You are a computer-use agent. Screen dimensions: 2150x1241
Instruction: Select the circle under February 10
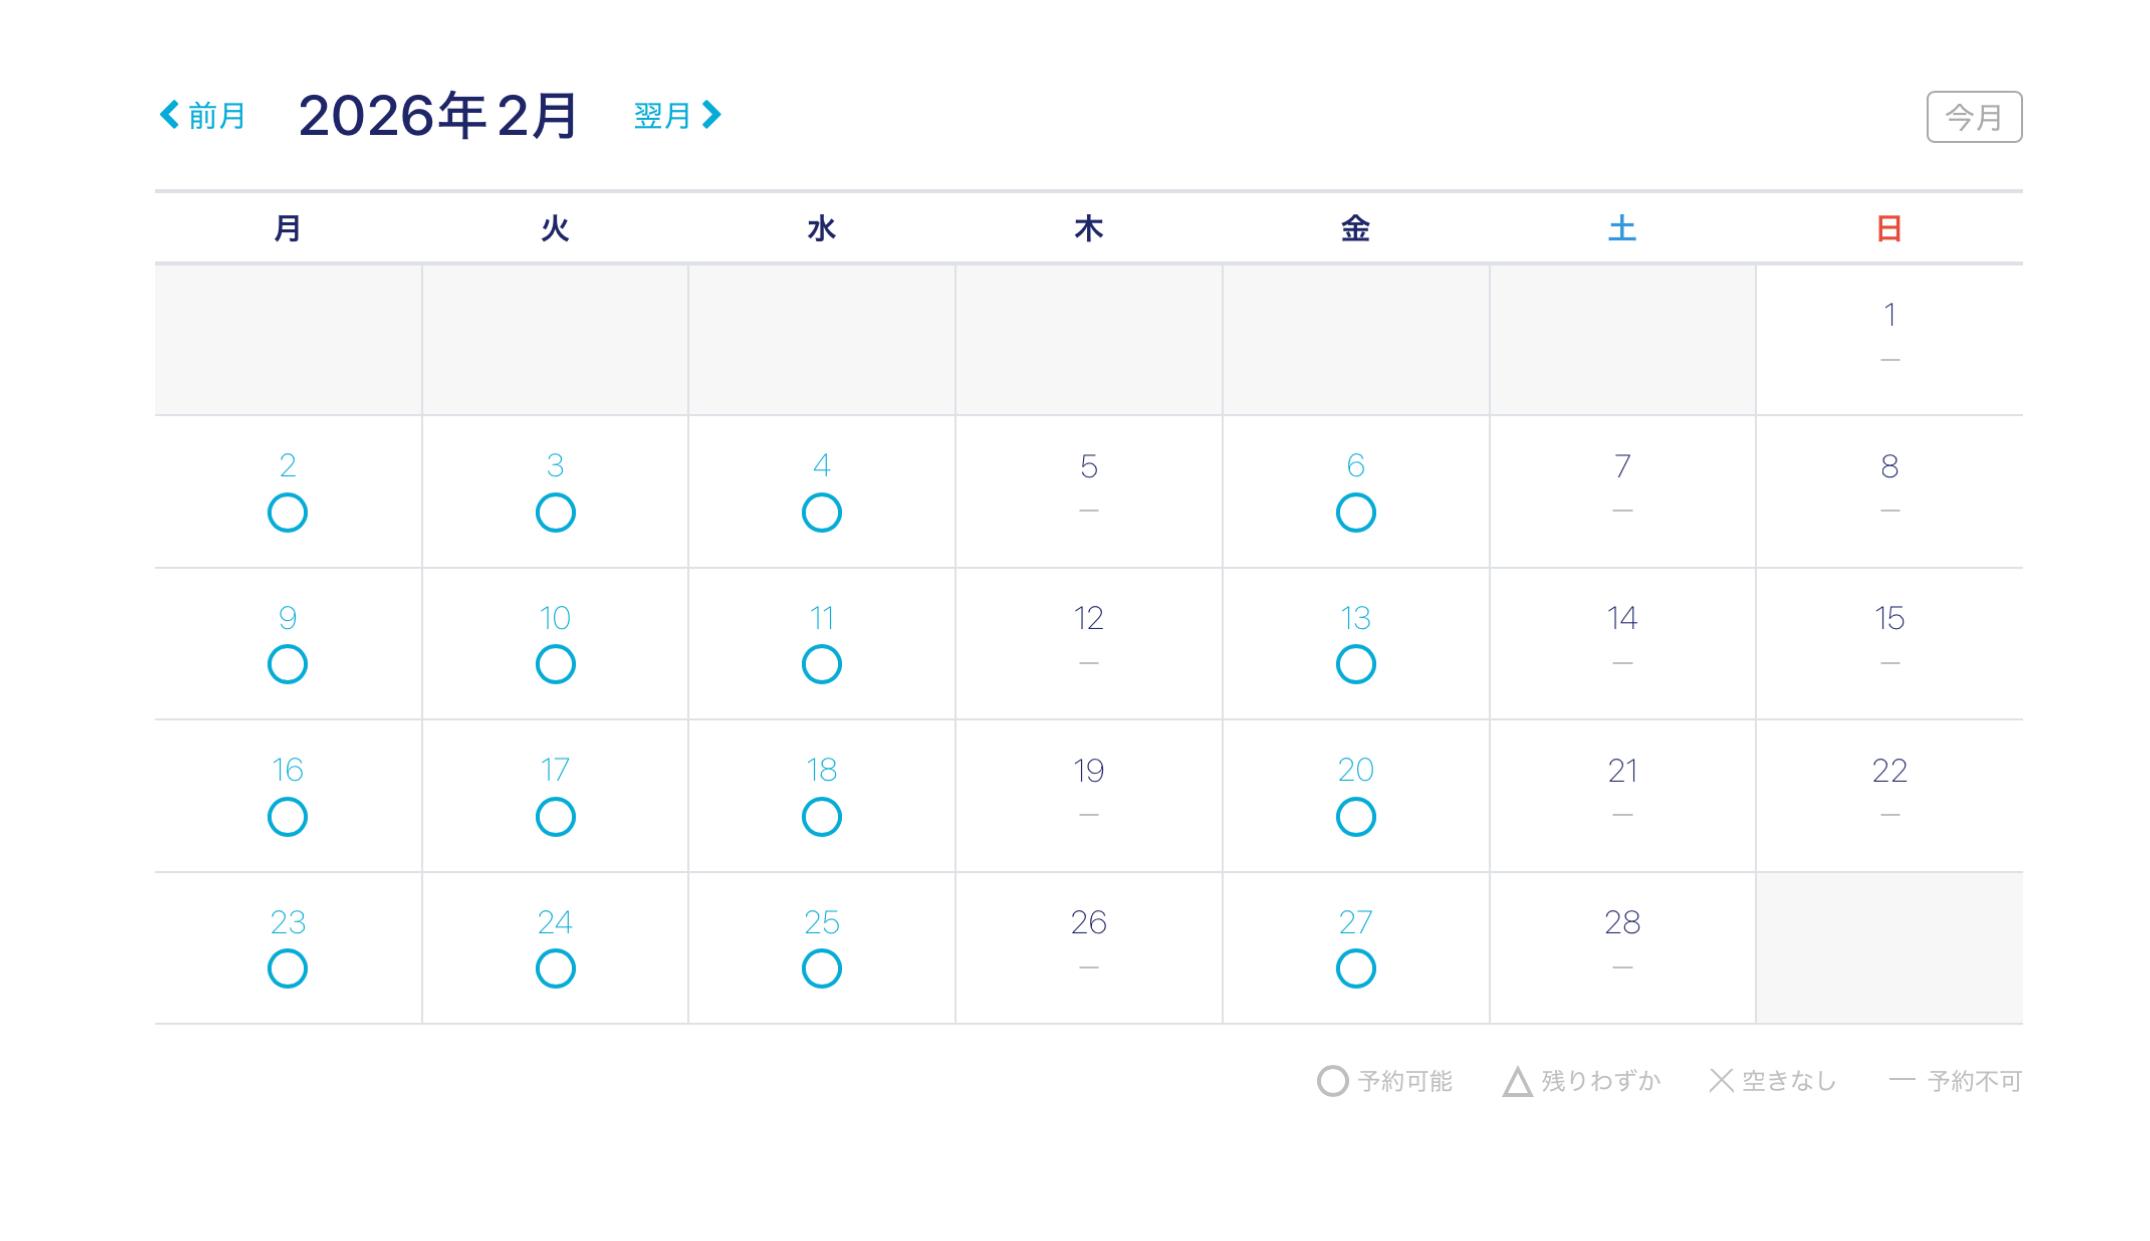[554, 663]
